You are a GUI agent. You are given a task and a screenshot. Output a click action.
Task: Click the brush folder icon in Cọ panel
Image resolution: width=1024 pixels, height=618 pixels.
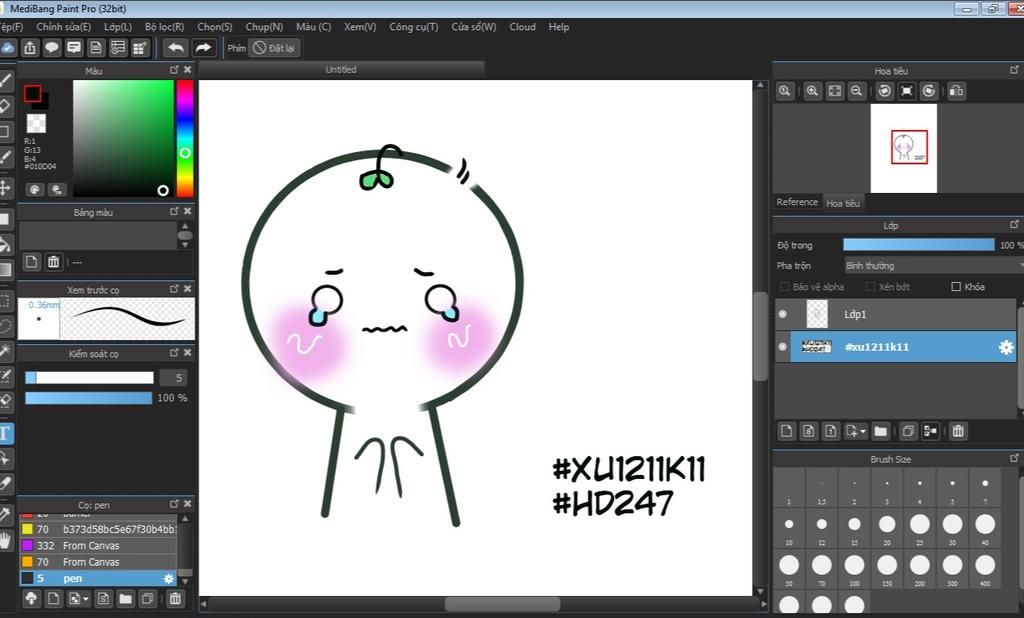coord(125,598)
